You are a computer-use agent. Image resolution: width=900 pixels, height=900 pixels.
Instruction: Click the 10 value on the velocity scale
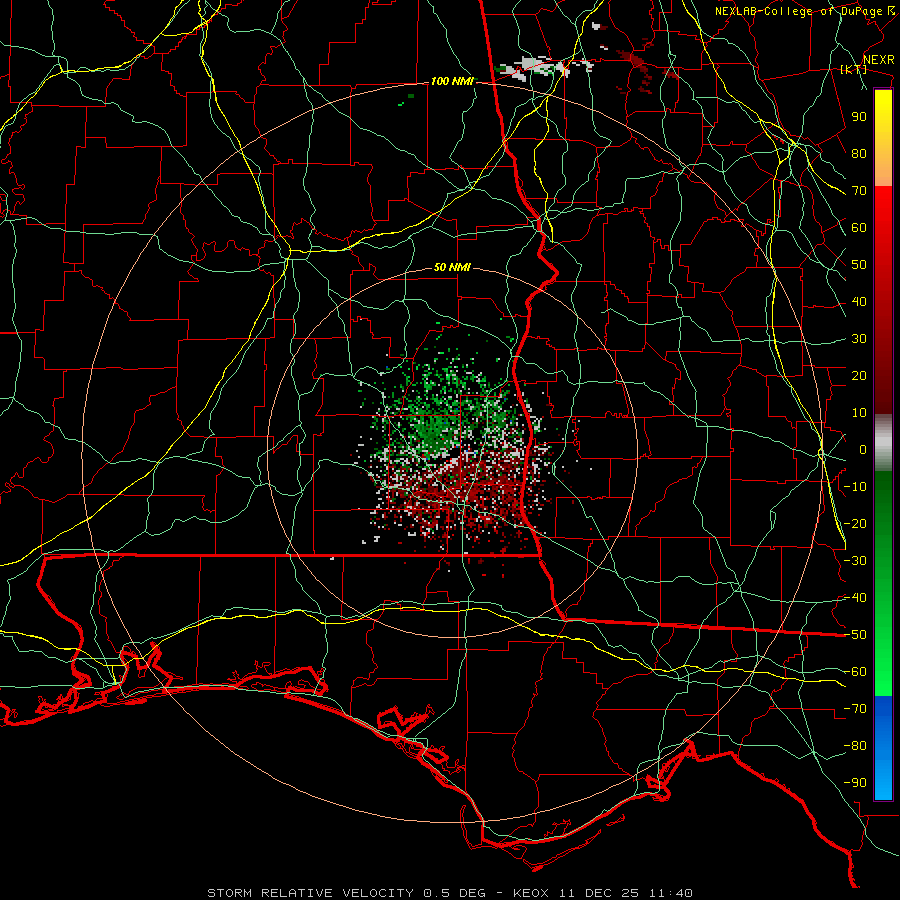(x=859, y=413)
